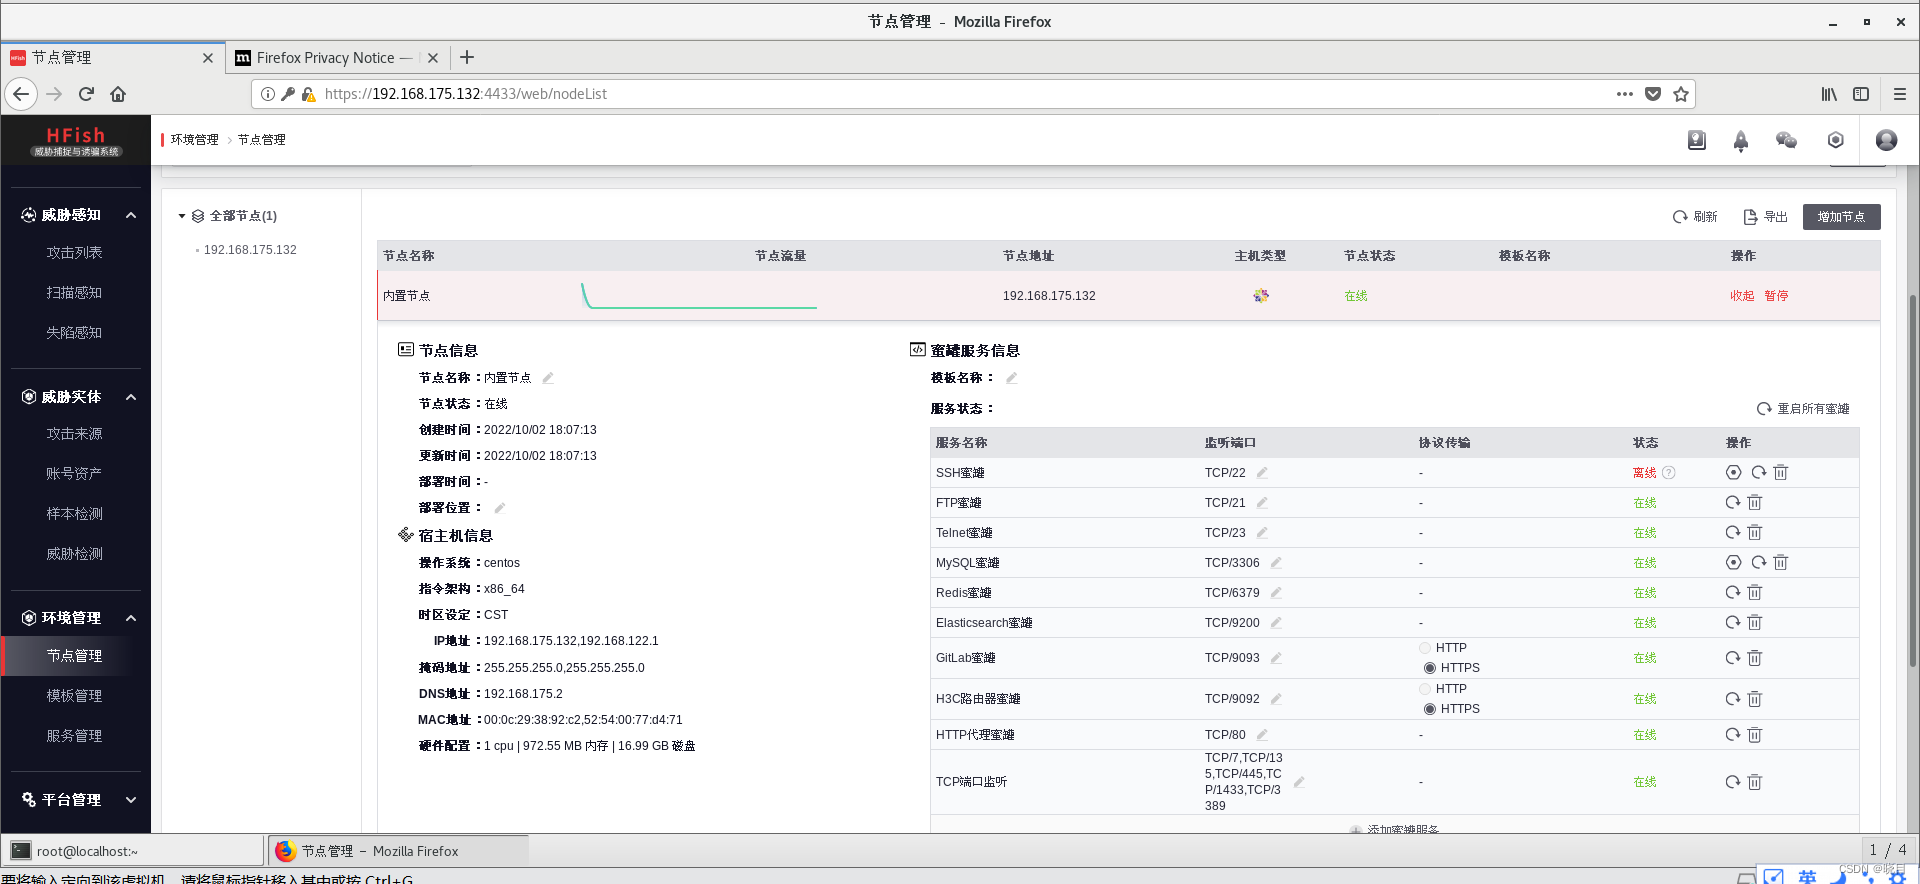The image size is (1920, 884).
Task: Edit SSH蜜罐 port TCP/22 pencil
Action: [1262, 473]
